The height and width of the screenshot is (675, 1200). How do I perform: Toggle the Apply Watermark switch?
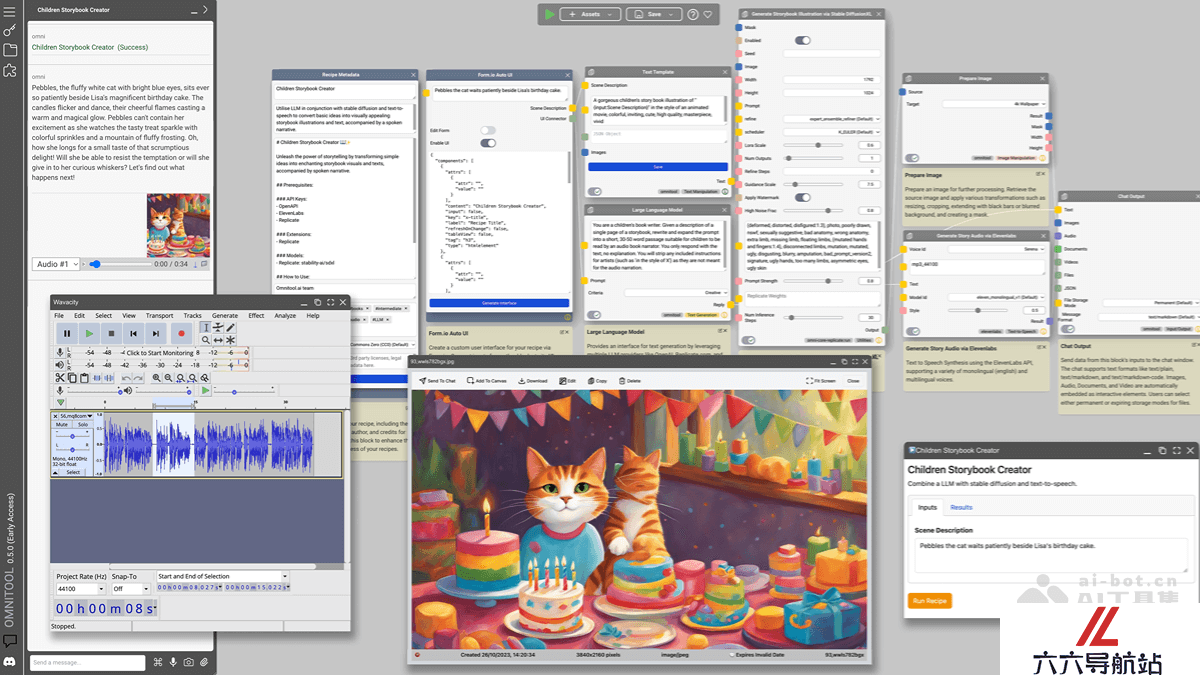point(802,197)
